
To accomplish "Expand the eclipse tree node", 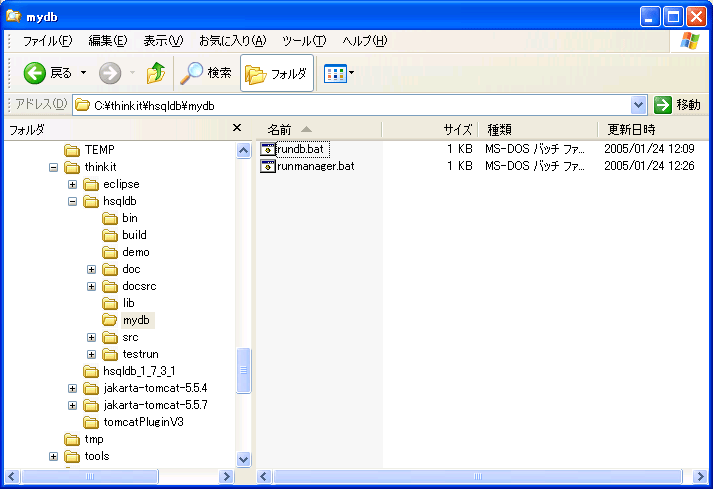I will [72, 184].
